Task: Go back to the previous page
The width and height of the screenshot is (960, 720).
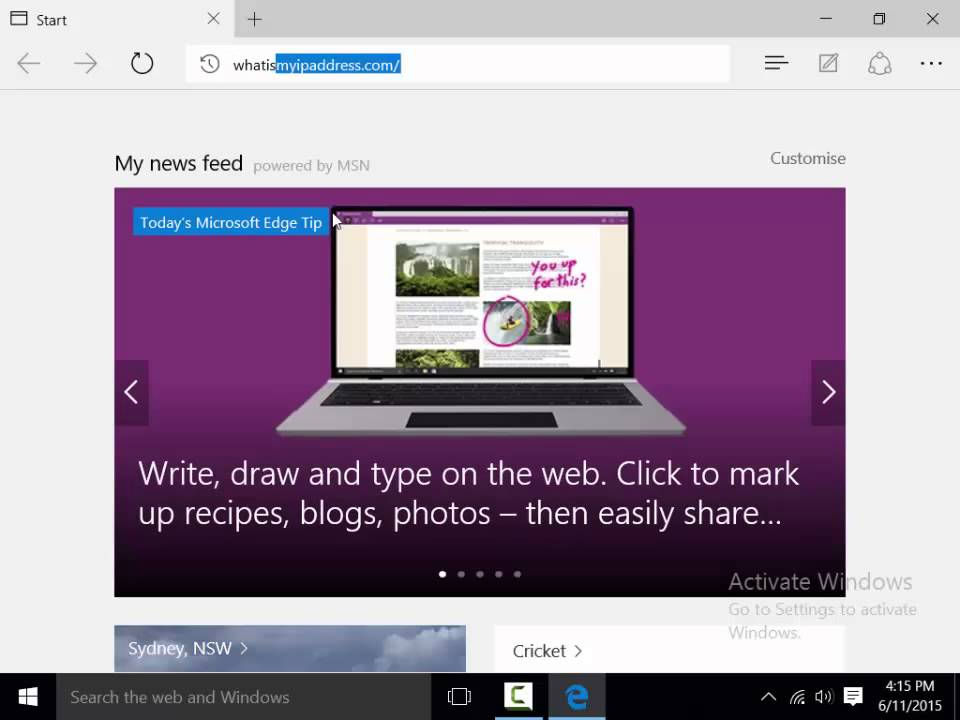Action: [28, 63]
